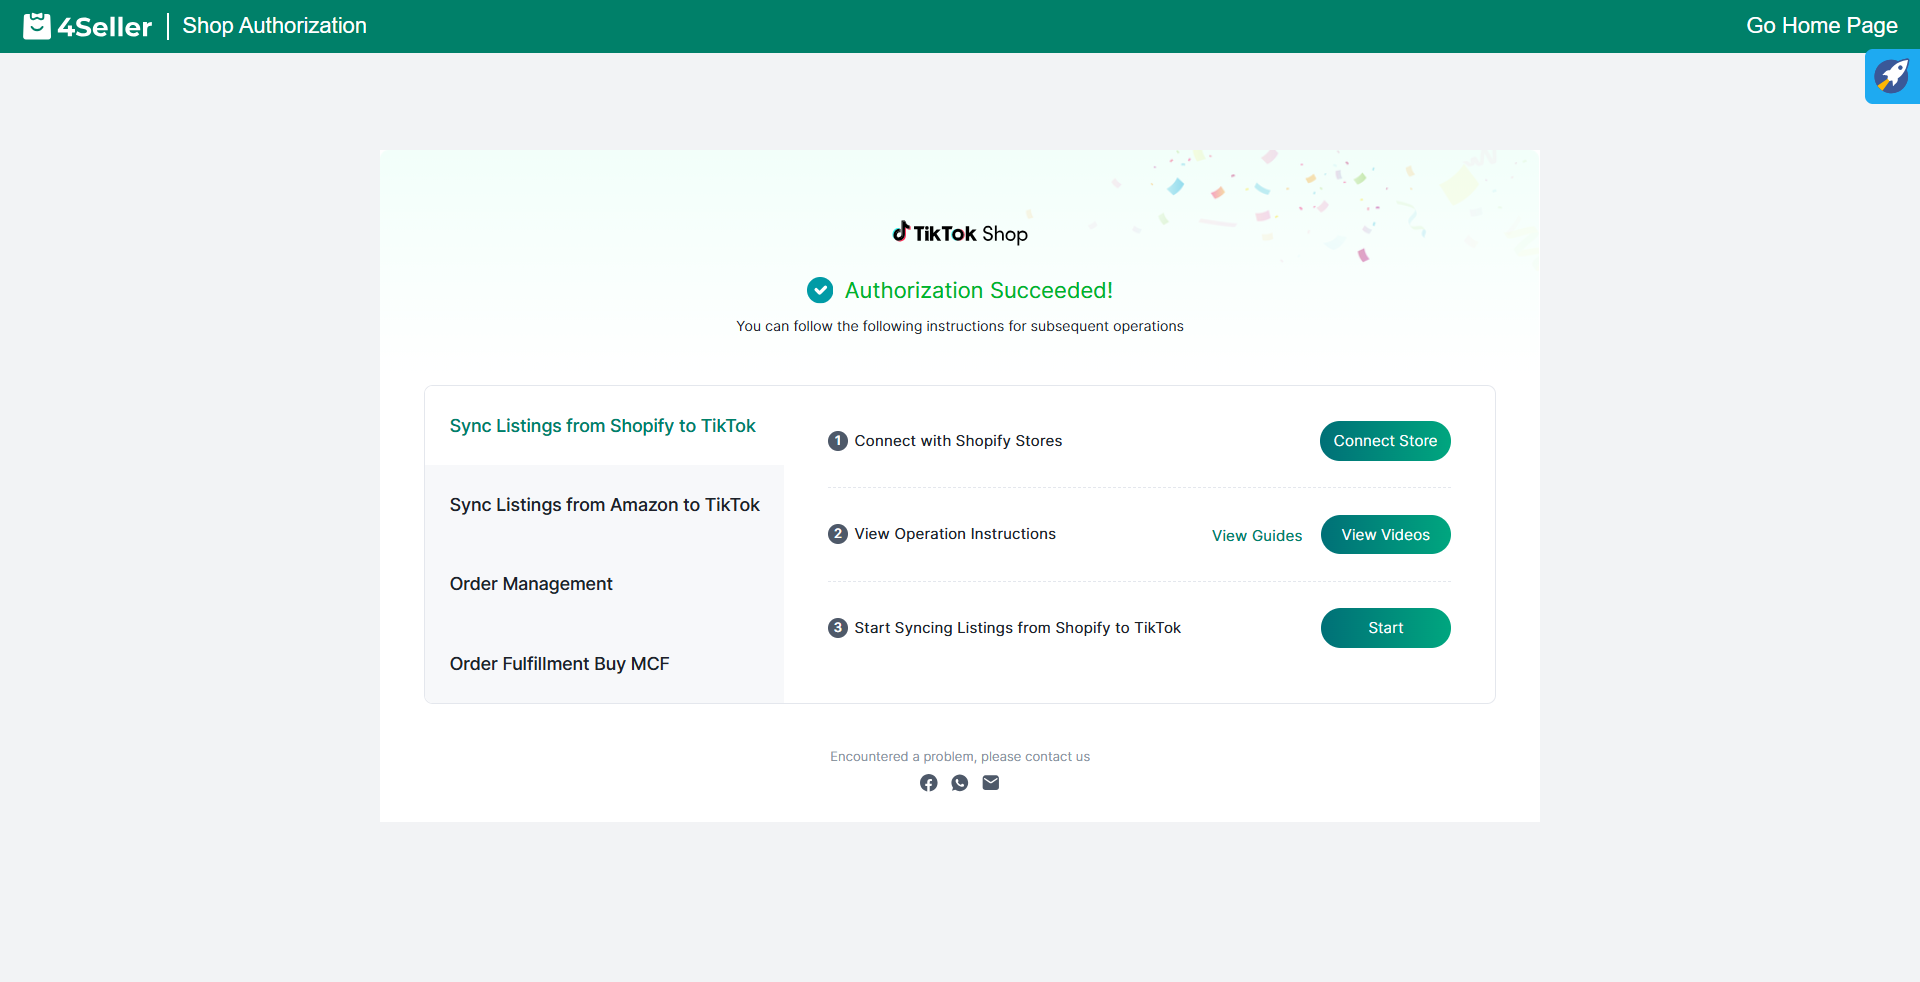Open the blue rocket quick-start widget
The width and height of the screenshot is (1920, 982).
(1891, 76)
